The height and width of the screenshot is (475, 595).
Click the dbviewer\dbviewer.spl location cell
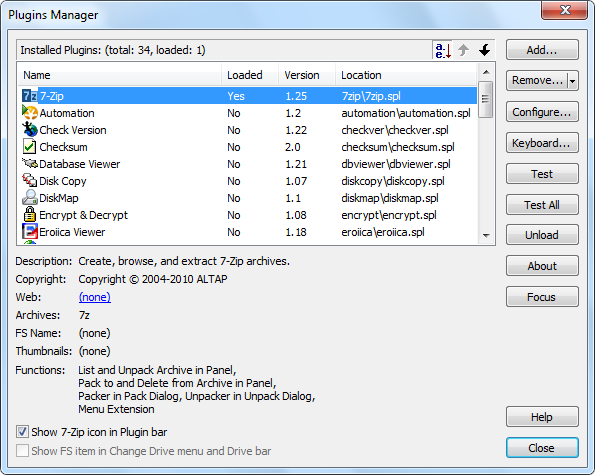coord(396,164)
